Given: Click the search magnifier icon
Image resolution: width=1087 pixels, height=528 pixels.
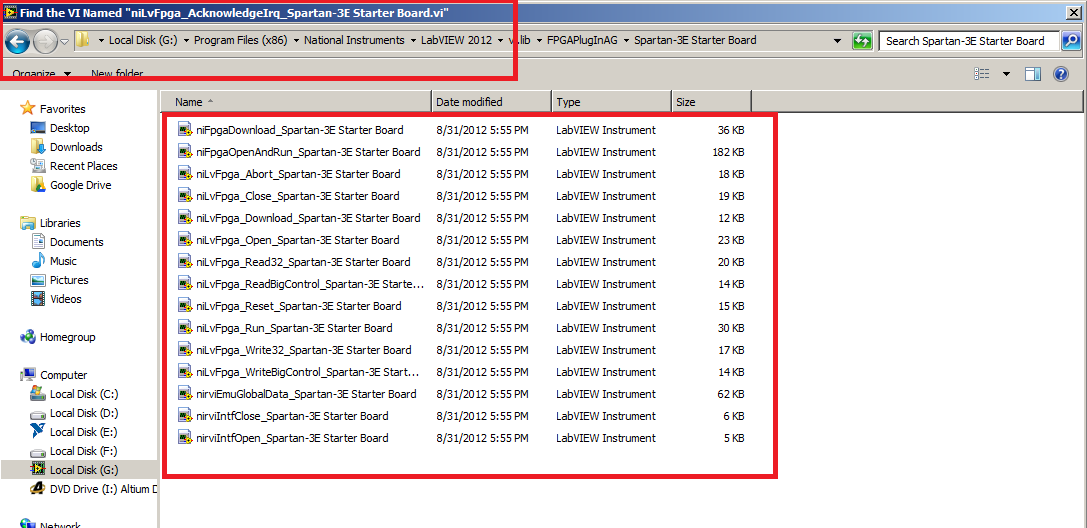Looking at the screenshot, I should tap(1070, 41).
